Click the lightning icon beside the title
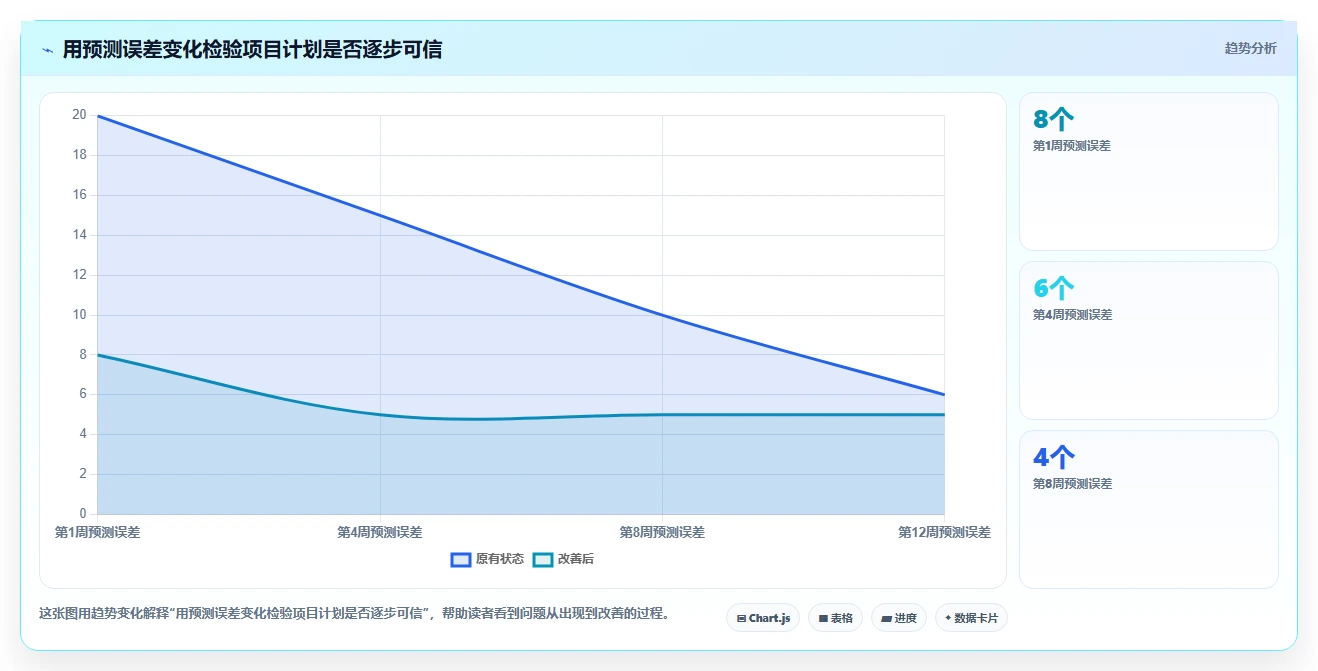1318x671 pixels. (47, 49)
